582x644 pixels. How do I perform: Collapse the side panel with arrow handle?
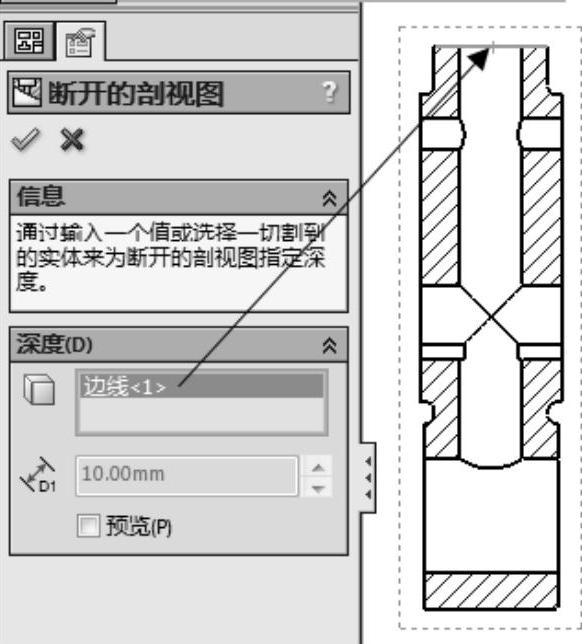[368, 478]
